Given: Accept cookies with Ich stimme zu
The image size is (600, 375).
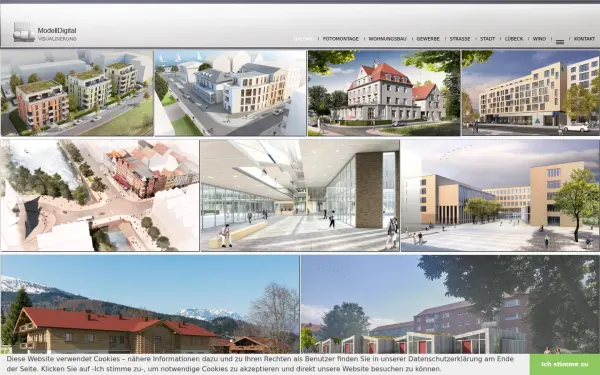Looking at the screenshot, I should click(564, 364).
